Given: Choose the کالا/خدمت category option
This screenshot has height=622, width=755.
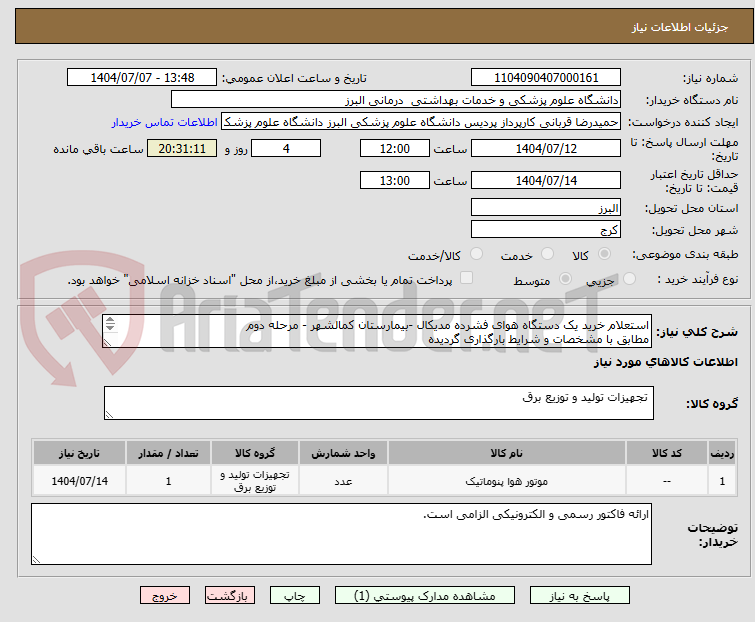Looking at the screenshot, I should coord(477,255).
